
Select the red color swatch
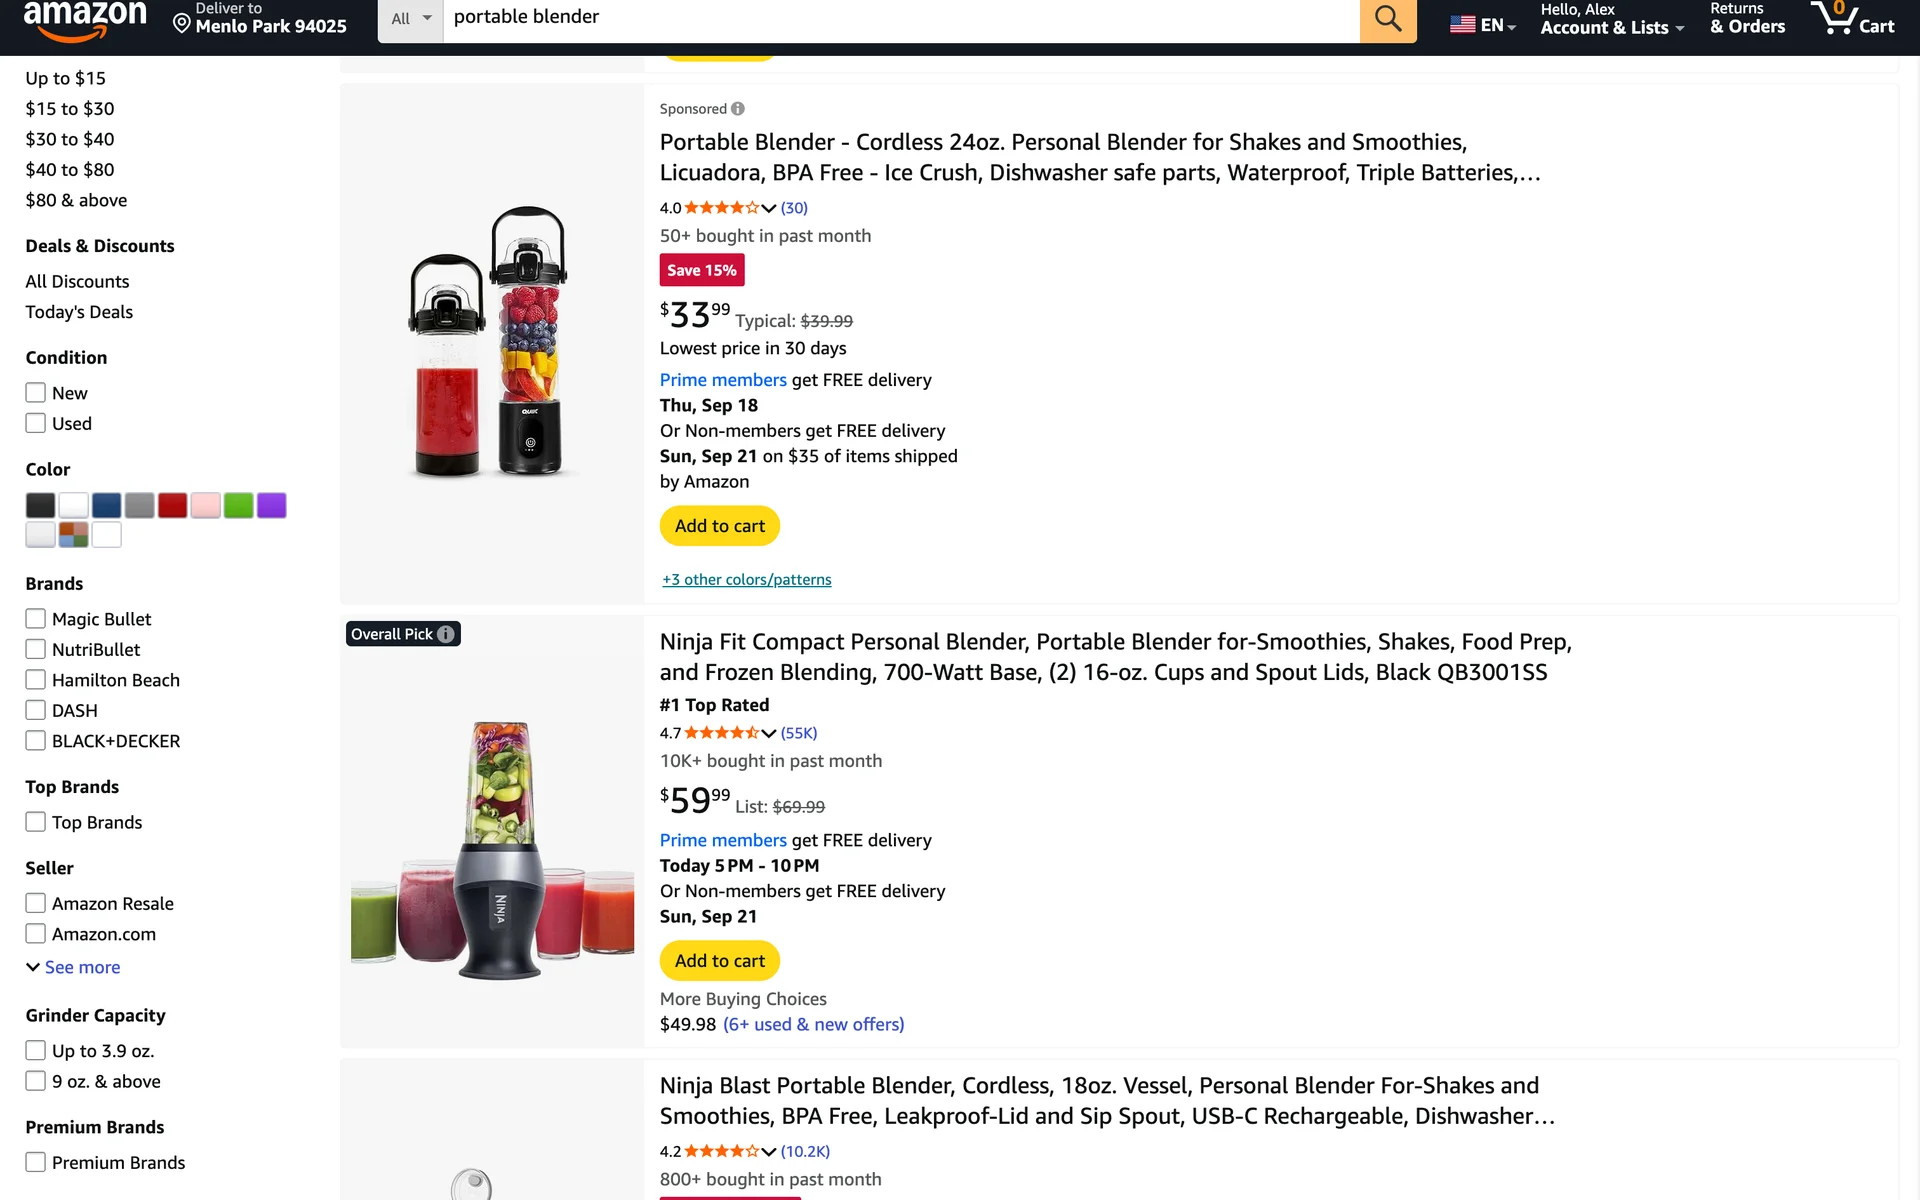(172, 505)
